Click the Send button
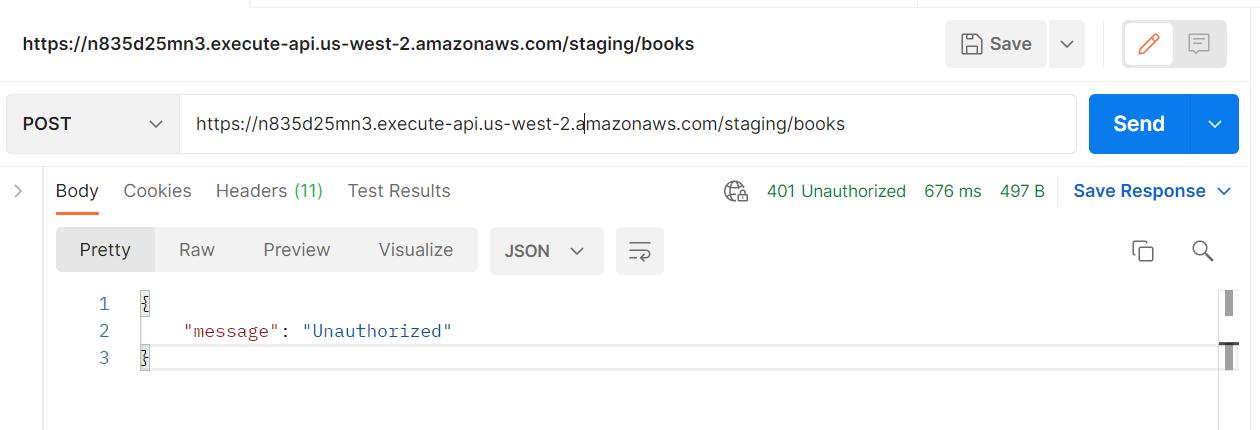 [1139, 124]
